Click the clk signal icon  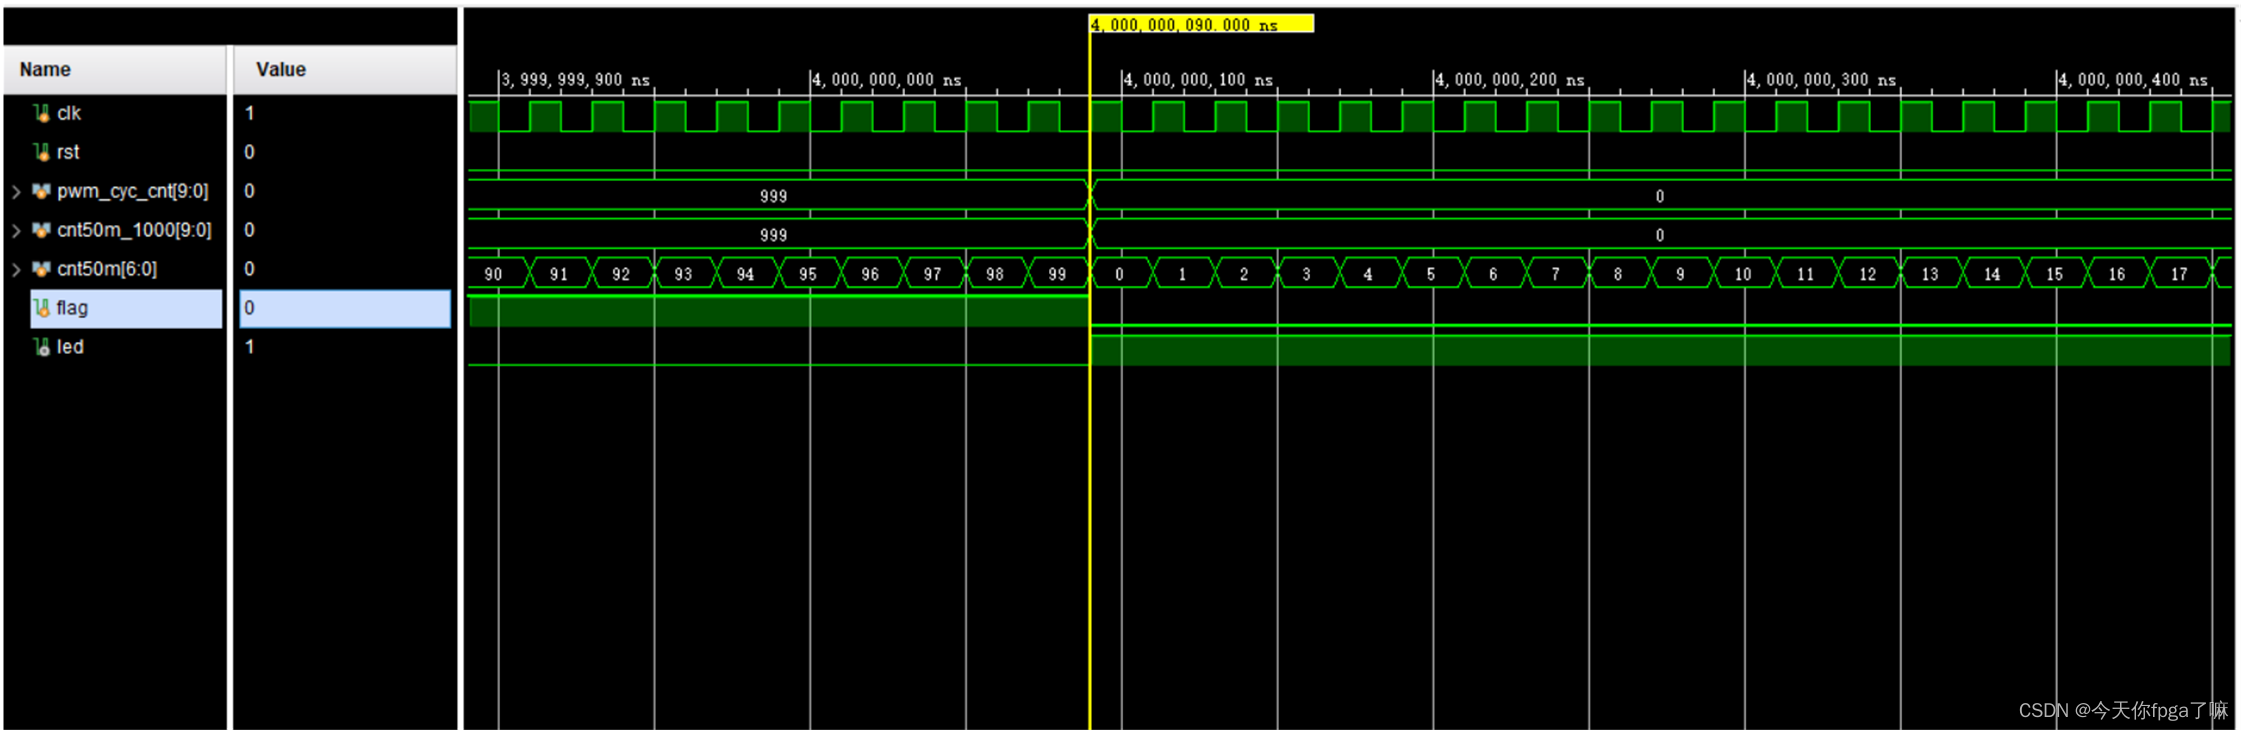click(x=41, y=113)
